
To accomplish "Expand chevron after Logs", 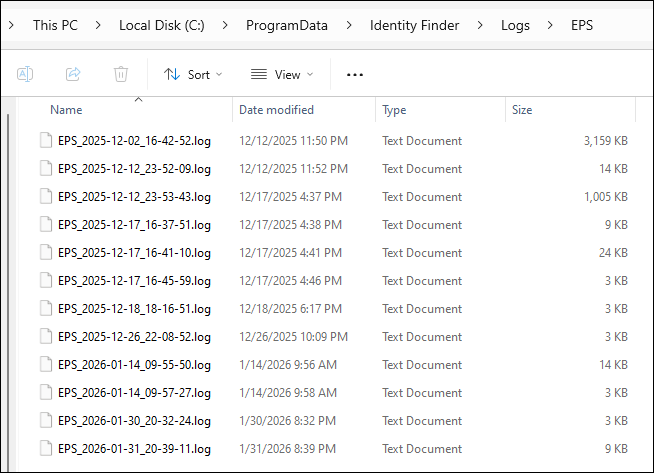I will click(550, 25).
